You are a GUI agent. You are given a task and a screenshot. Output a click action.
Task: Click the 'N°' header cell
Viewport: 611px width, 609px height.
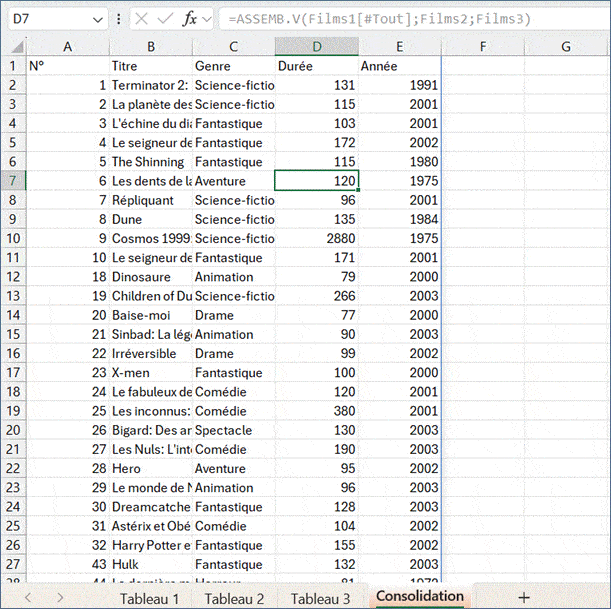[68, 66]
